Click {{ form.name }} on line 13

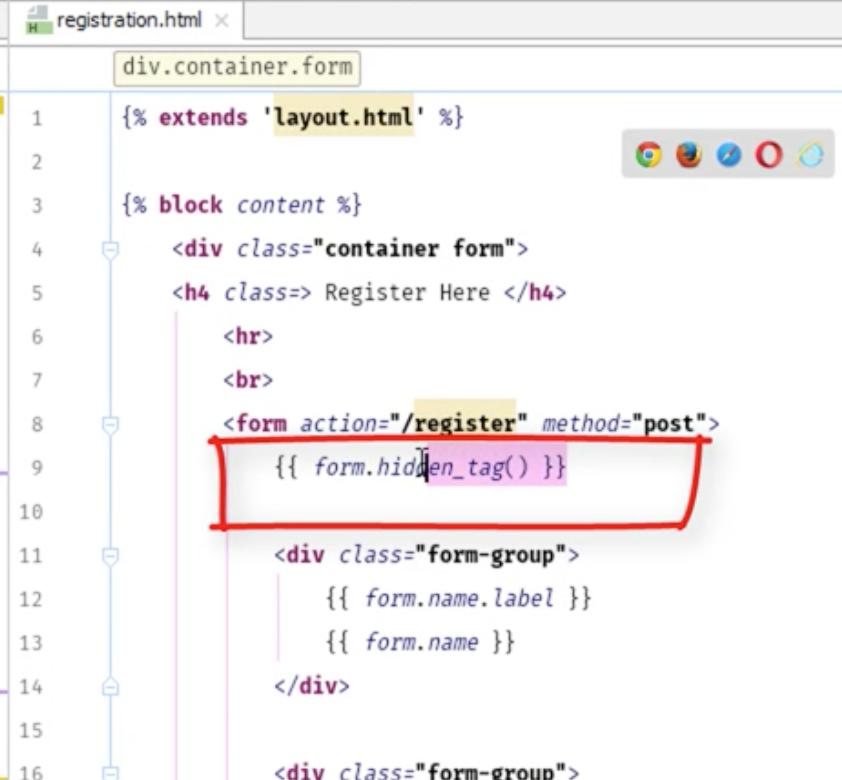click(420, 642)
